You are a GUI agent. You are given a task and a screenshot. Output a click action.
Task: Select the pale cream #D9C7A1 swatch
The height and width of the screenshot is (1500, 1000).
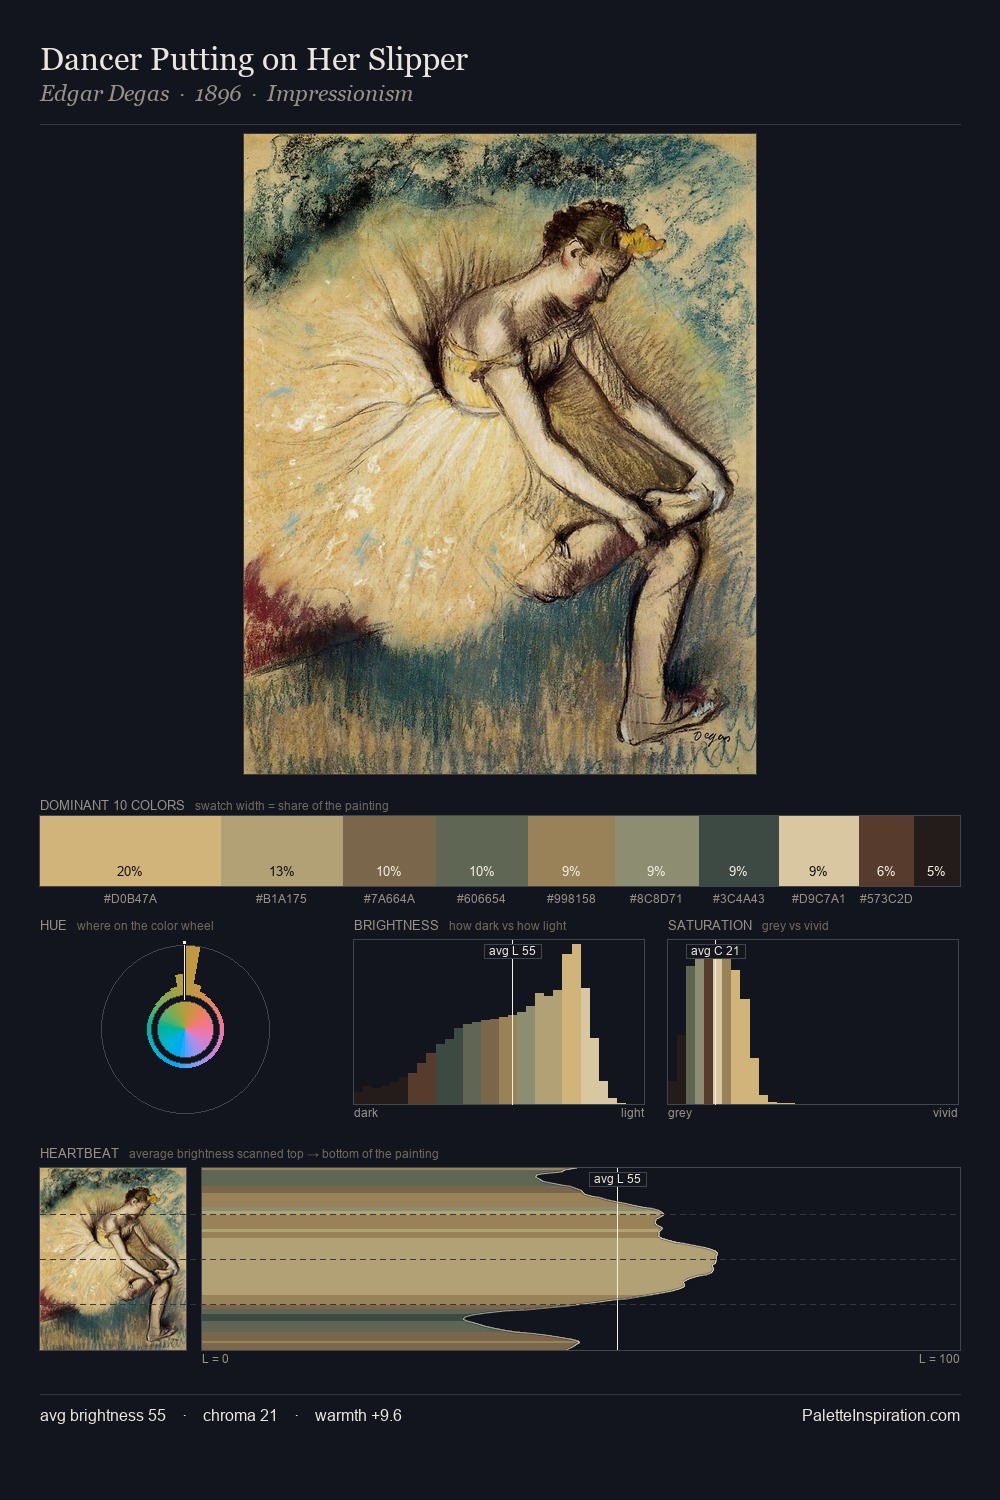coord(819,851)
